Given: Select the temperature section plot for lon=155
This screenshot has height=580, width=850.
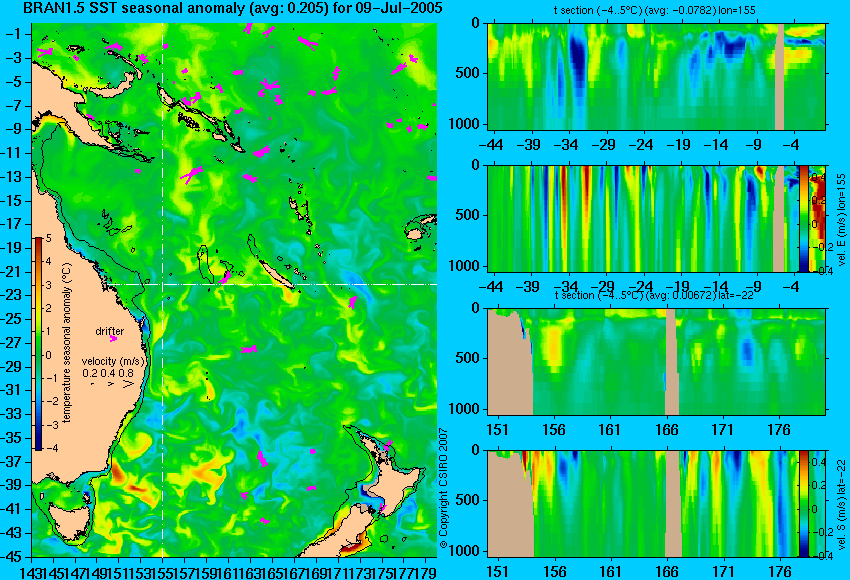Looking at the screenshot, I should pos(656,76).
